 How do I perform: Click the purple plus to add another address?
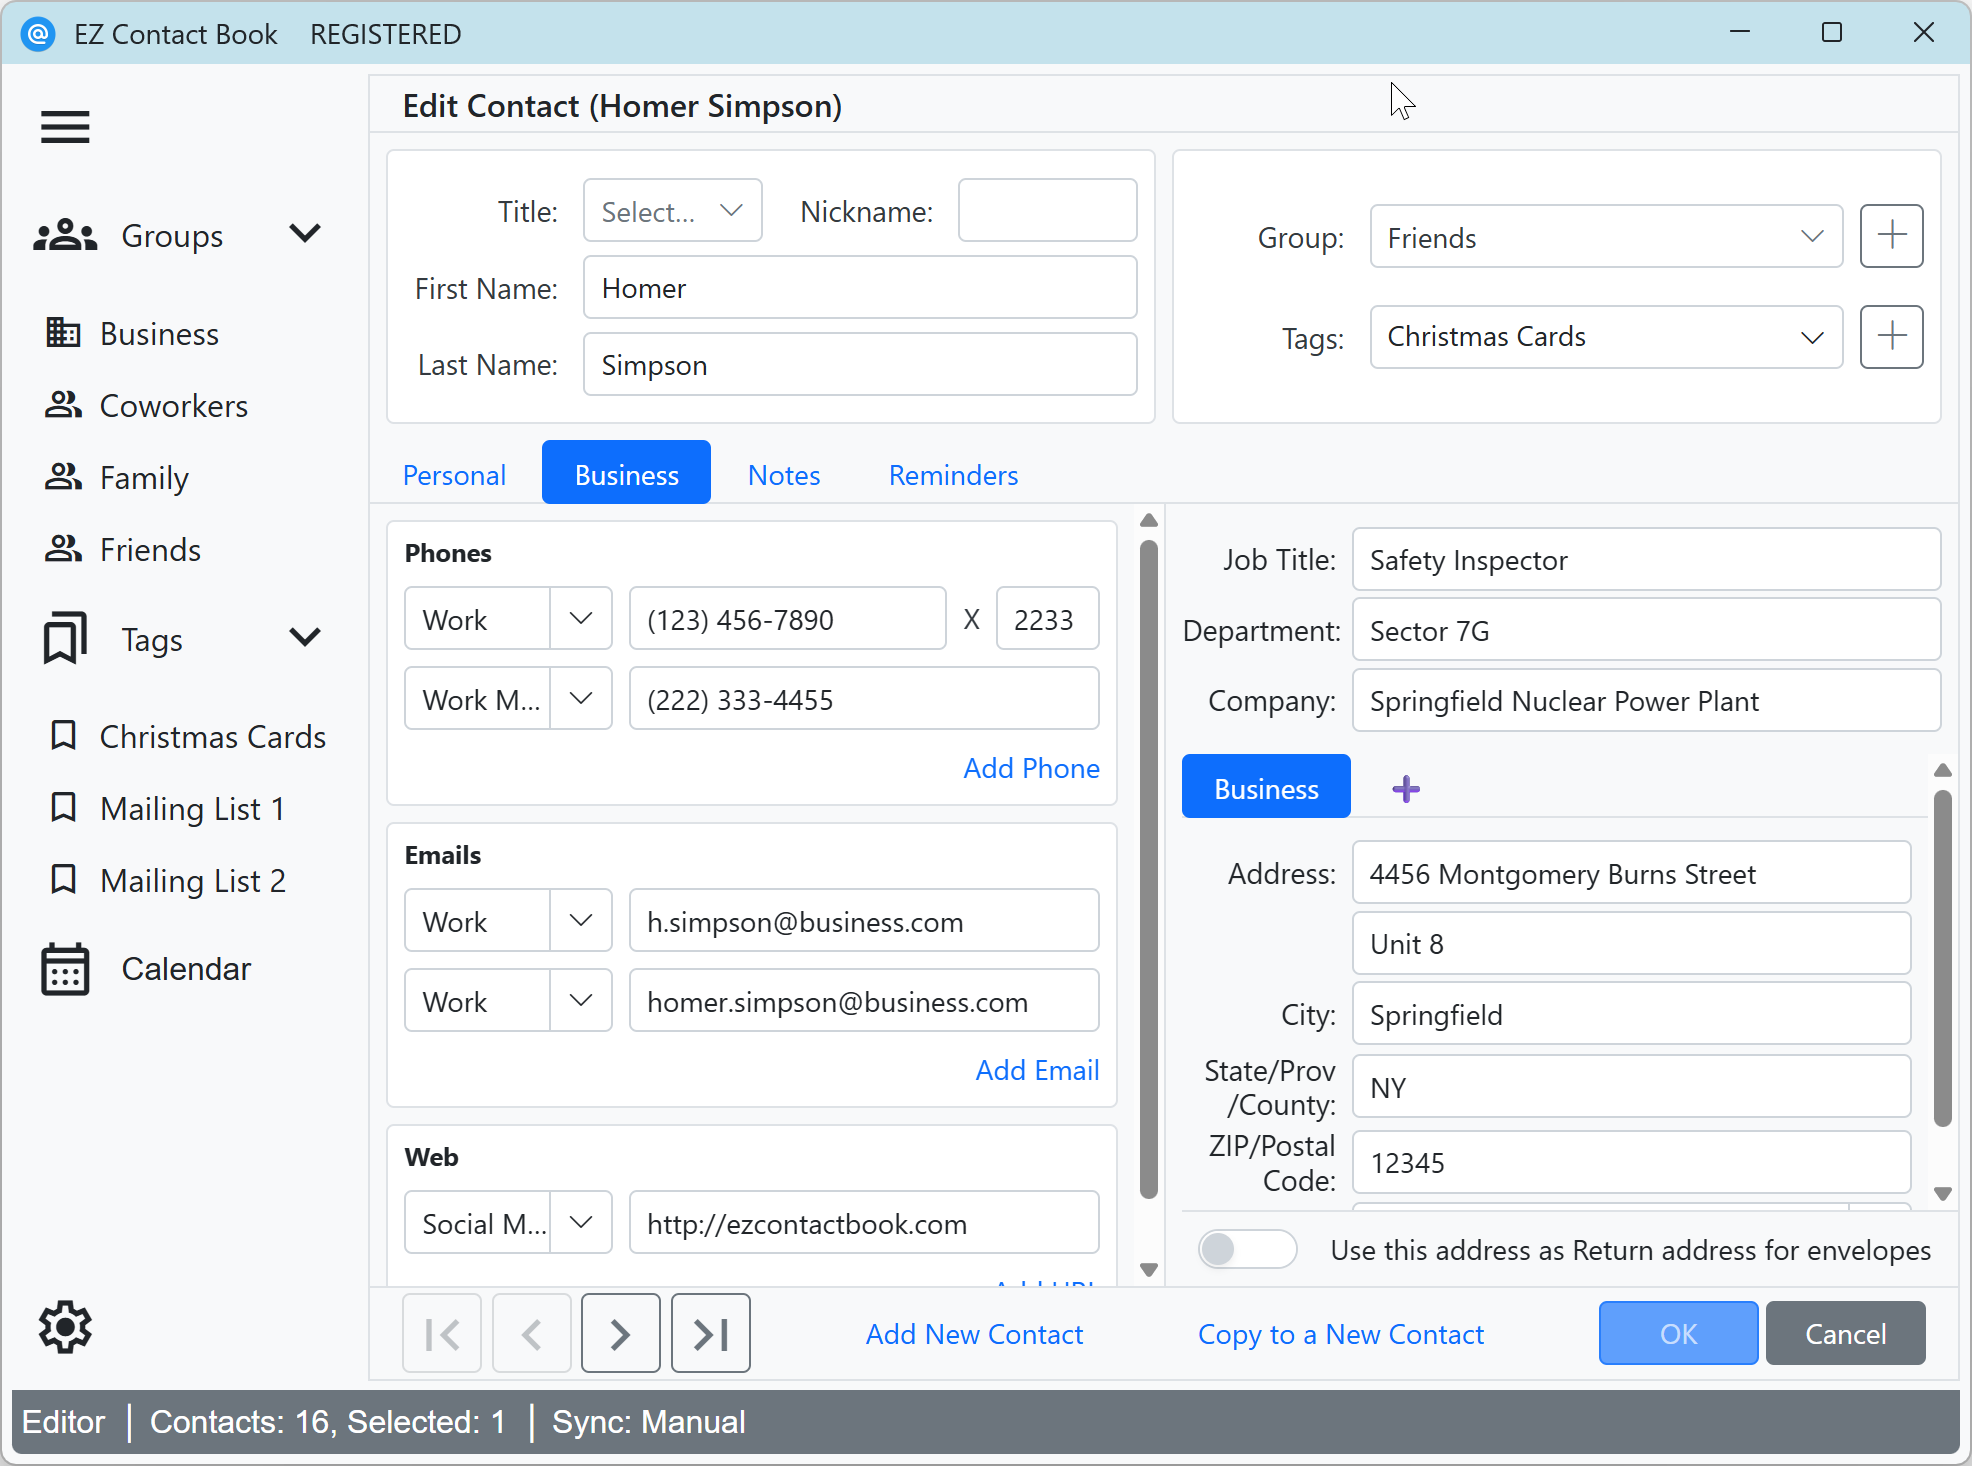point(1406,788)
